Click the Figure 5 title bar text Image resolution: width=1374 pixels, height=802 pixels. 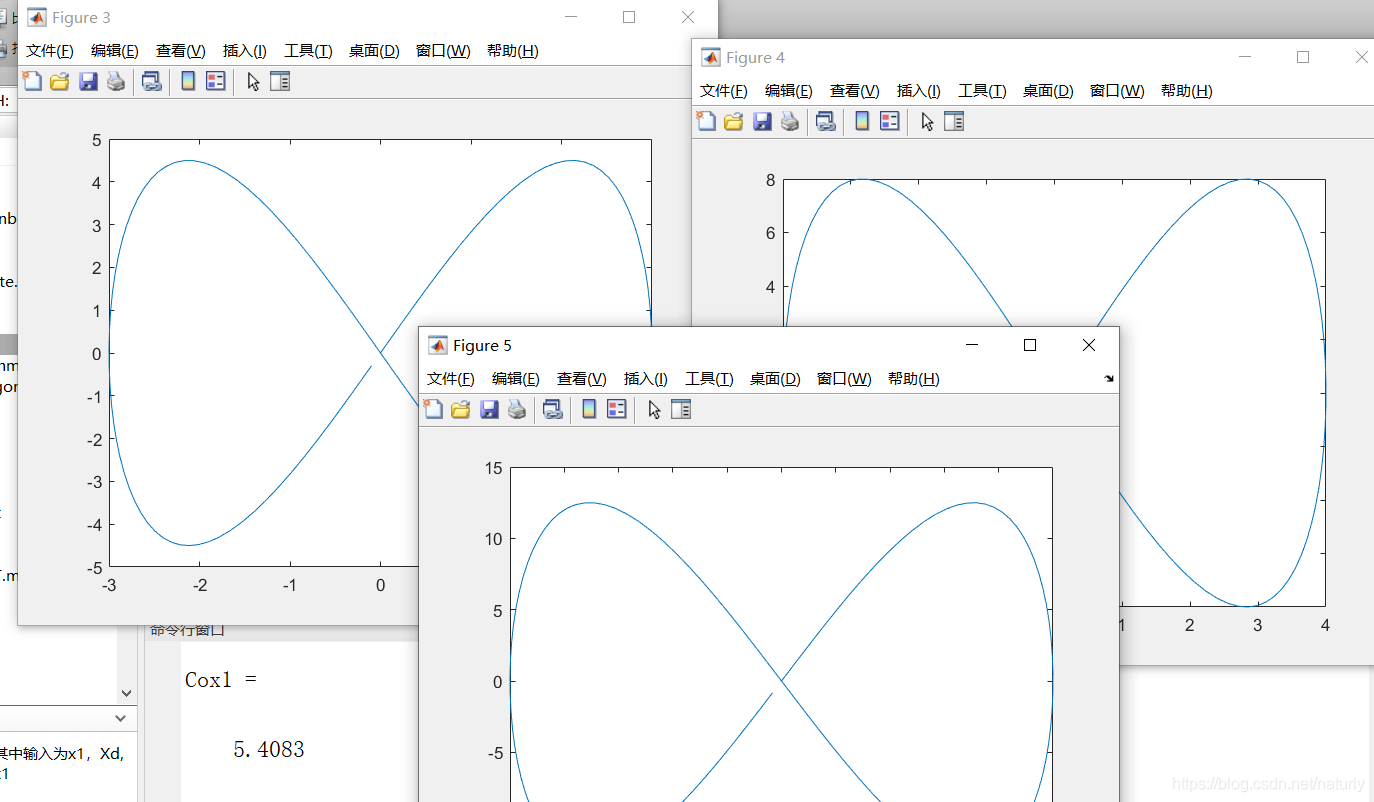tap(482, 345)
